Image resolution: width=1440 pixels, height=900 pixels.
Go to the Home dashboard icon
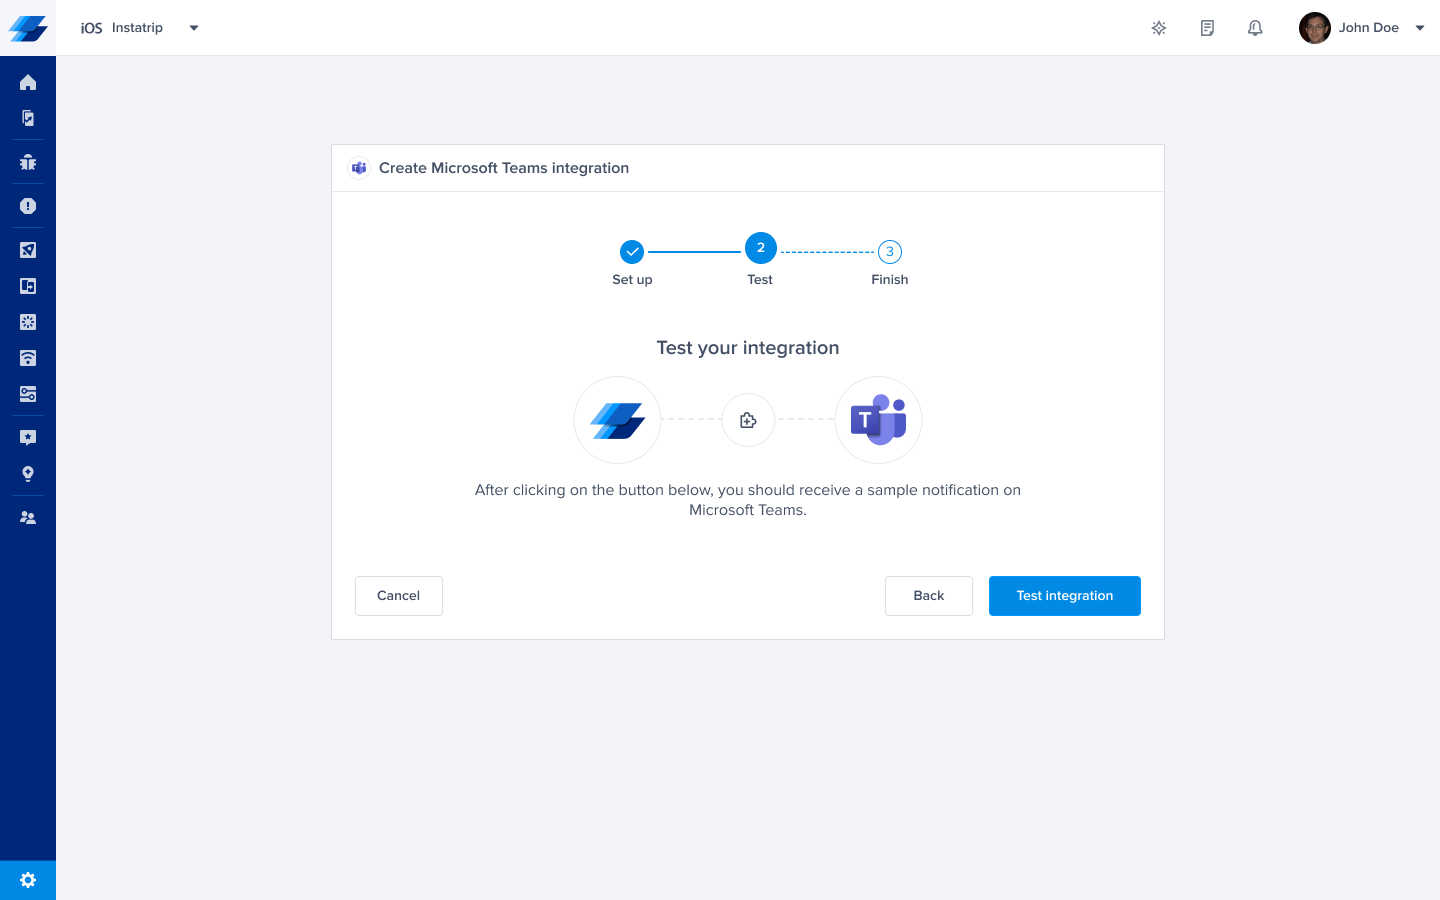click(x=27, y=82)
